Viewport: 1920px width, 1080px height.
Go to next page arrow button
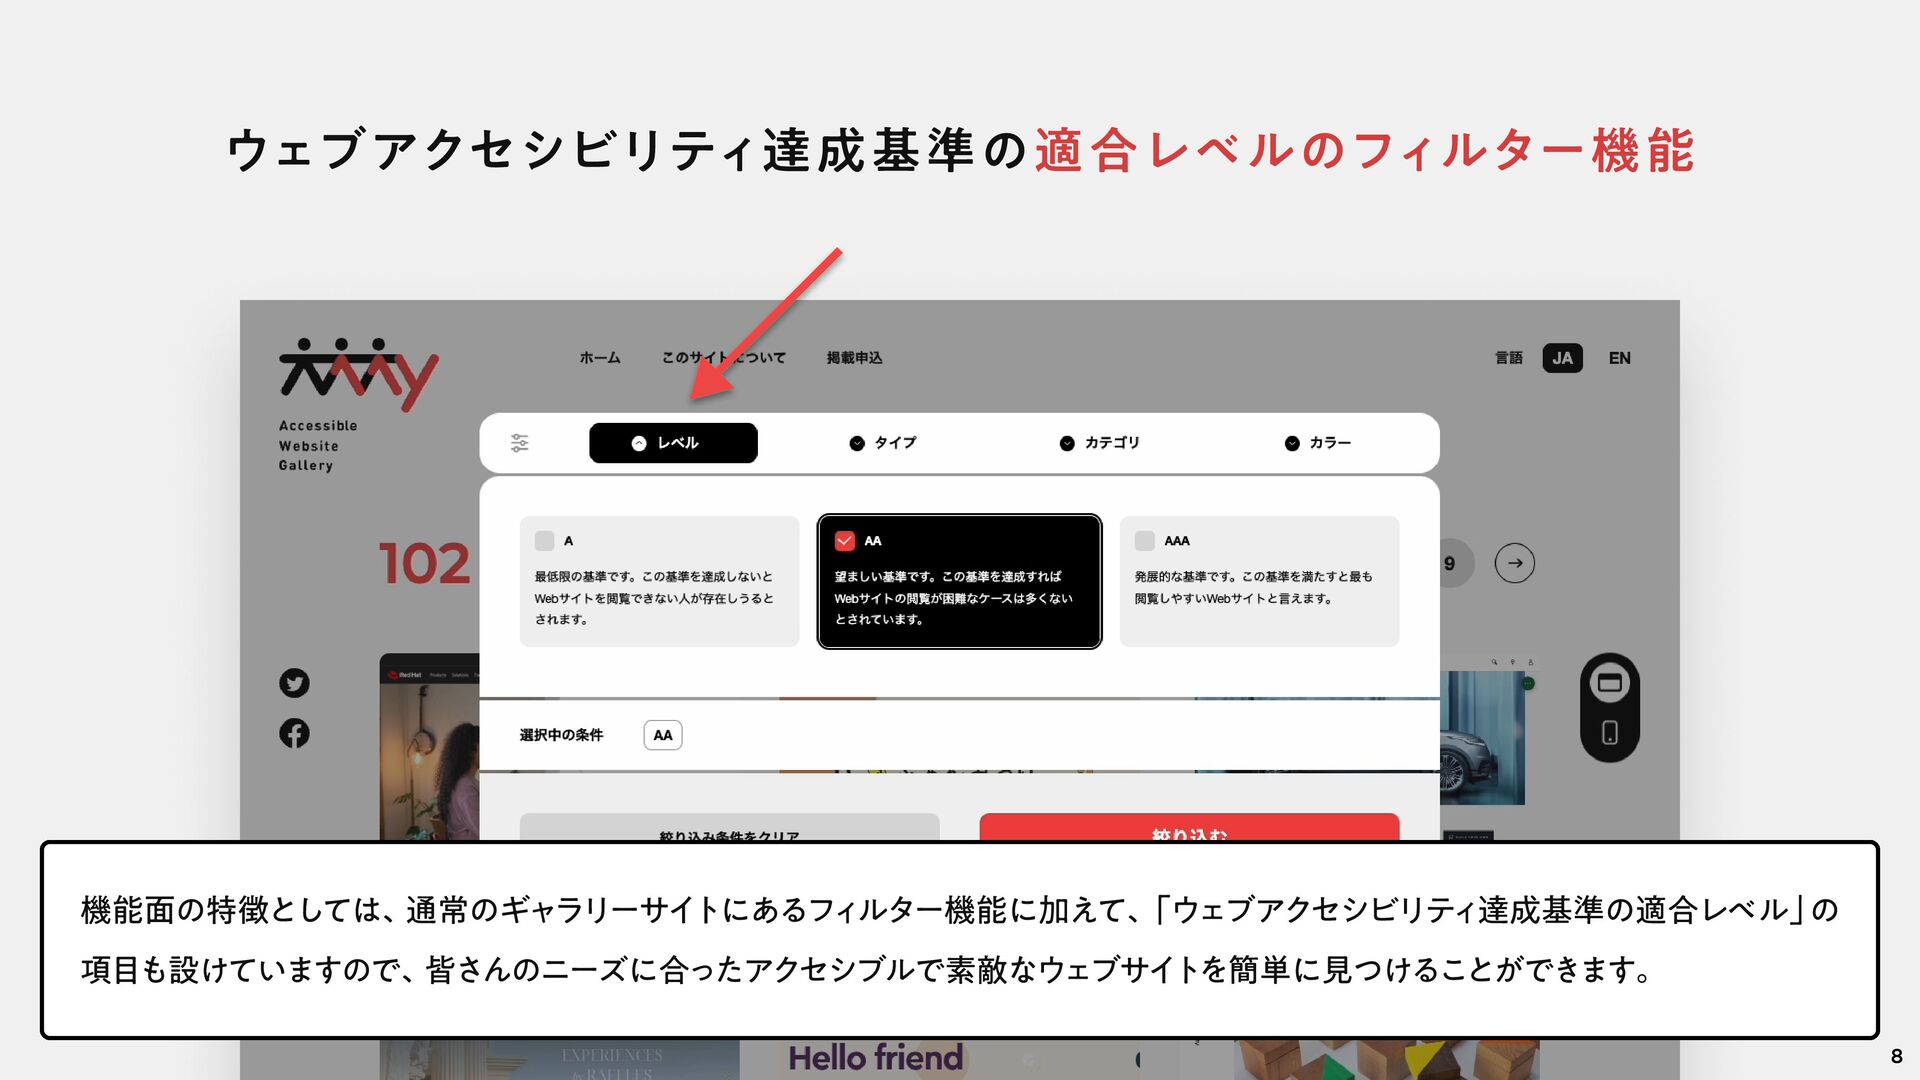pos(1515,563)
